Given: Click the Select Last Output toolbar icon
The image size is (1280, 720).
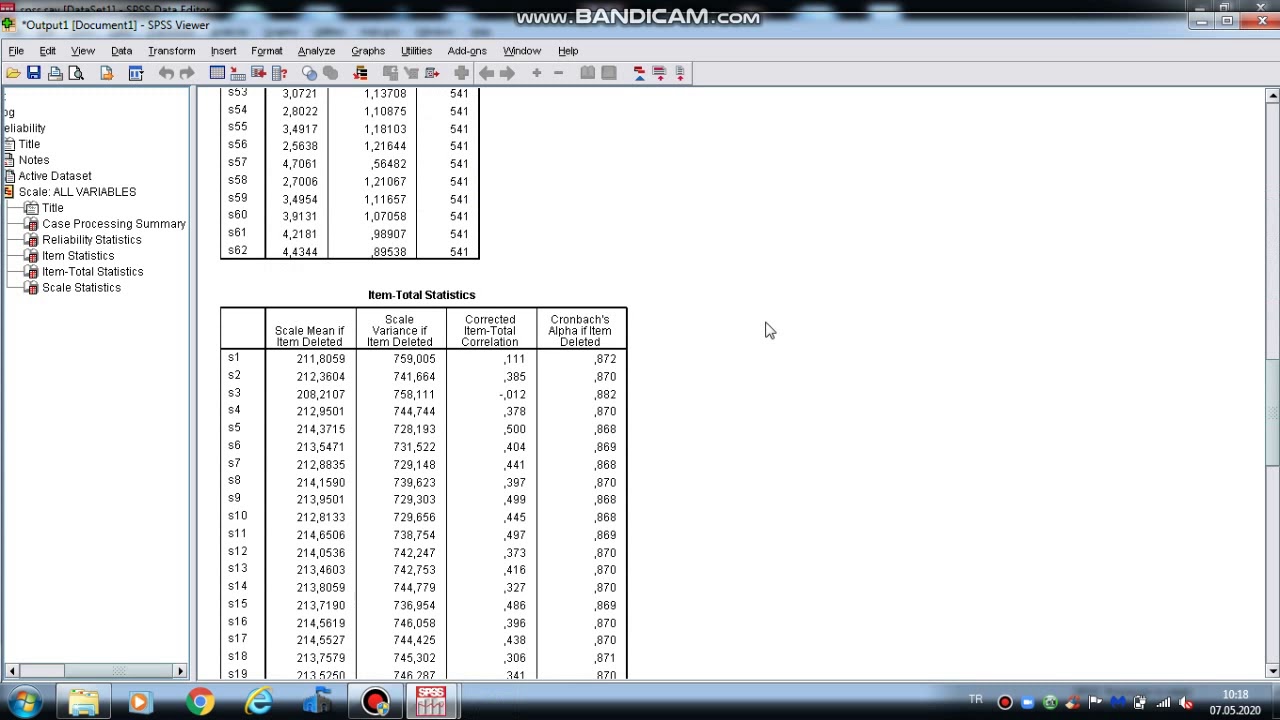Looking at the screenshot, I should [360, 73].
